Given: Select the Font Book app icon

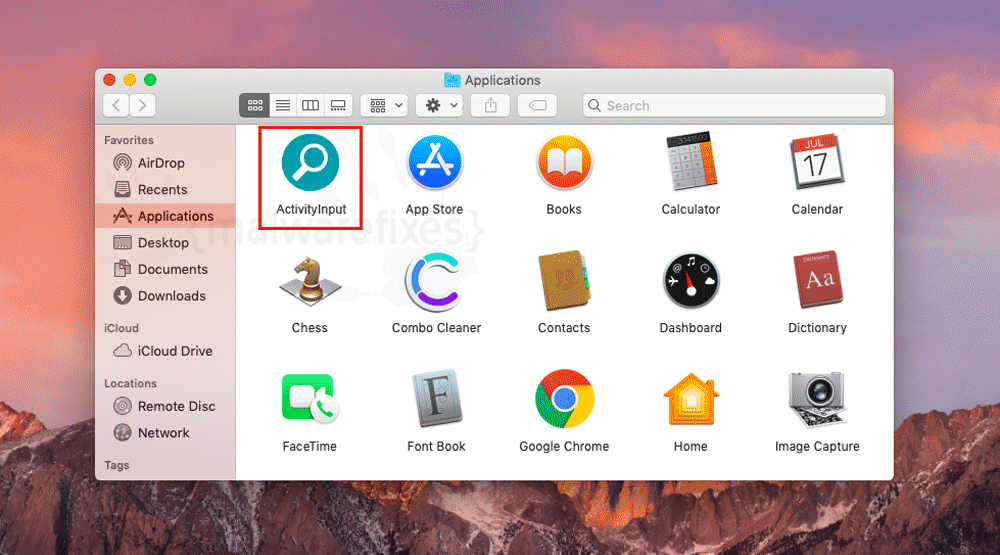Looking at the screenshot, I should 436,399.
